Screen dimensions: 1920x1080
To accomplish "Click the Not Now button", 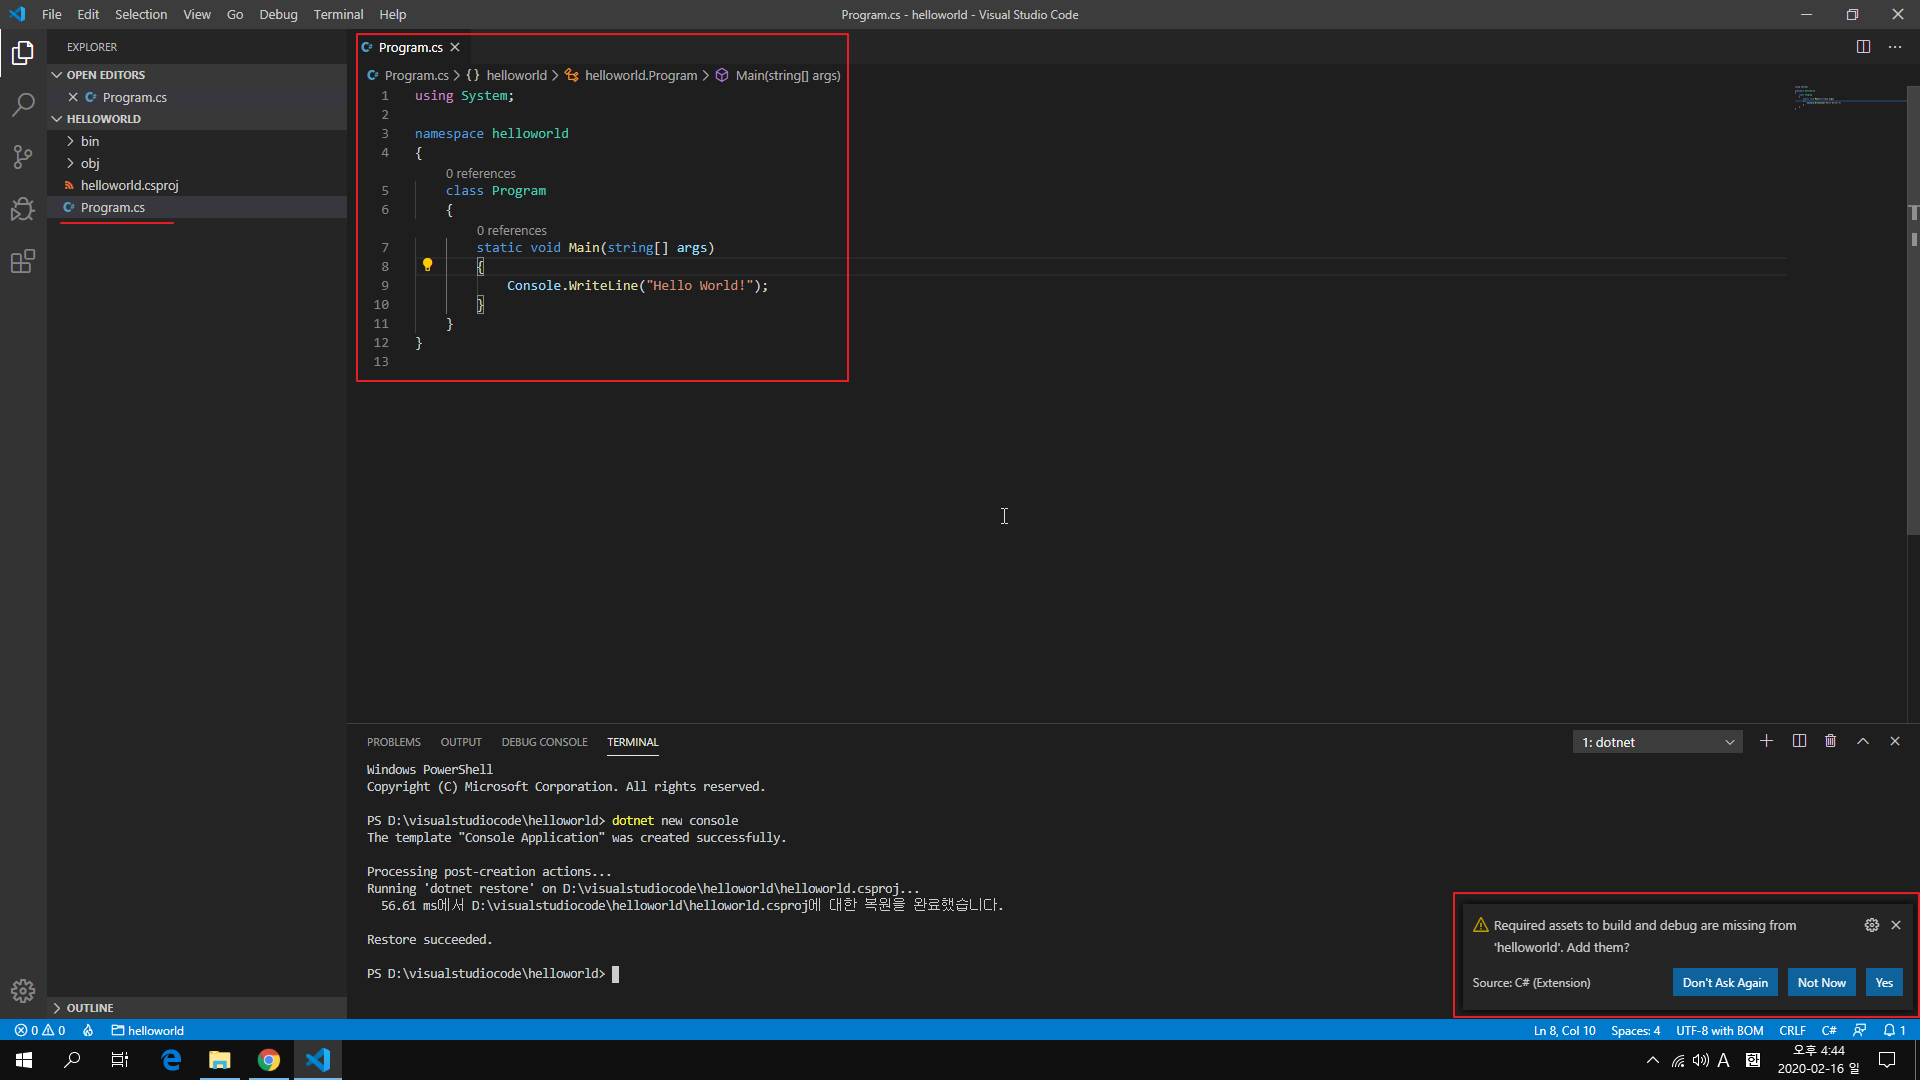I will tap(1821, 982).
